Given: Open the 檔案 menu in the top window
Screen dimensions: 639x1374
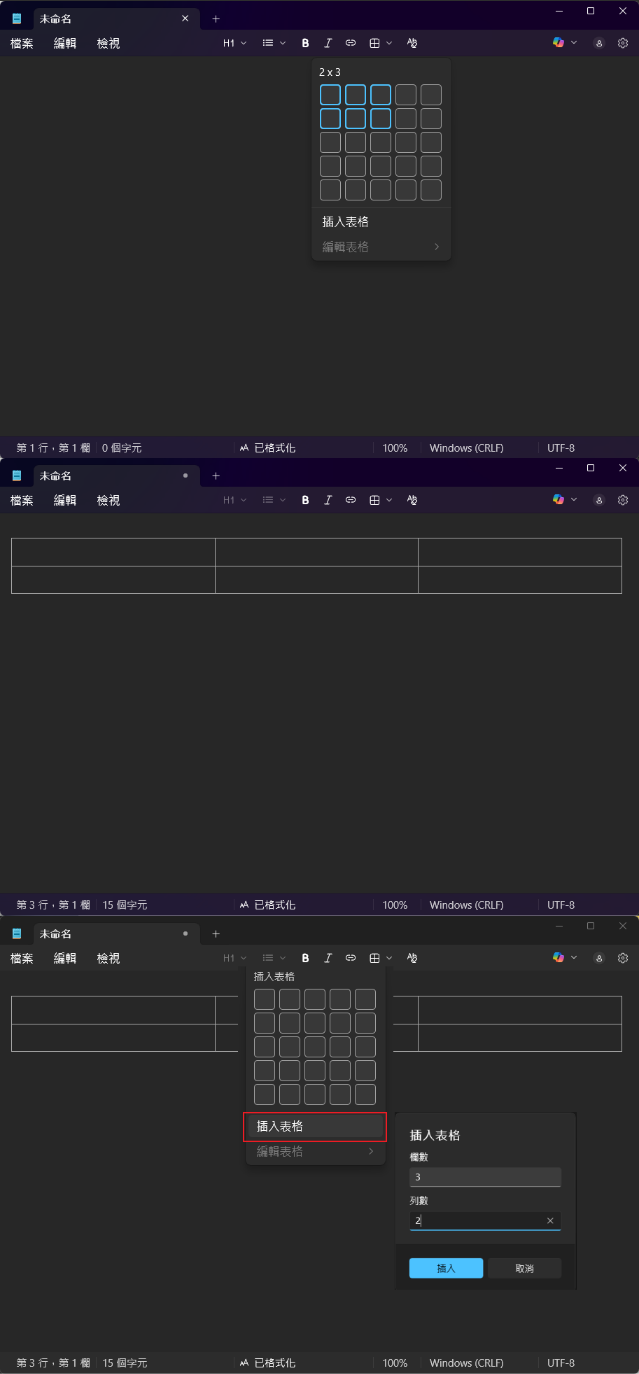Looking at the screenshot, I should [22, 43].
